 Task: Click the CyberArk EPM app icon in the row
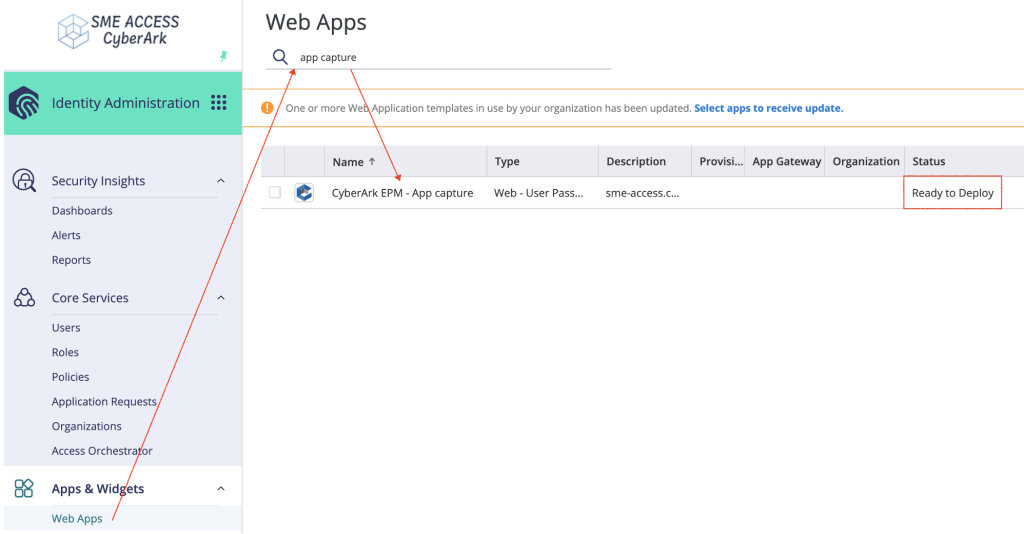pos(304,193)
